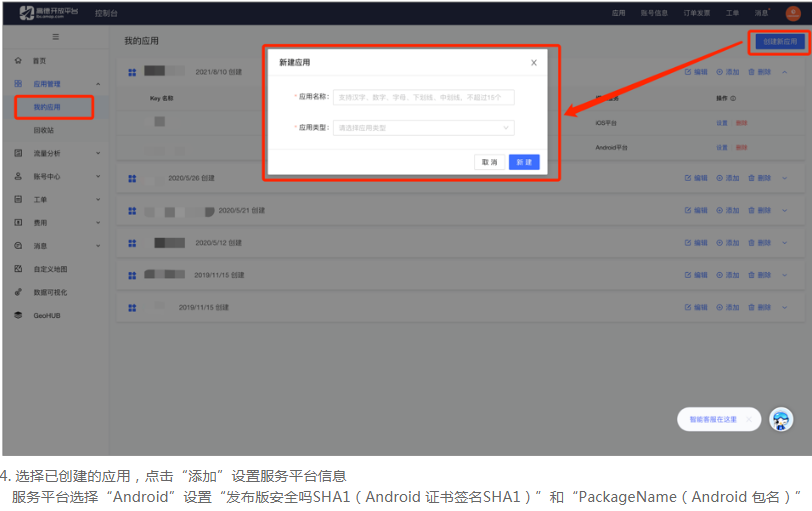The image size is (812, 511).
Task: Delete the app created 2020/5/12
Action: pos(760,243)
